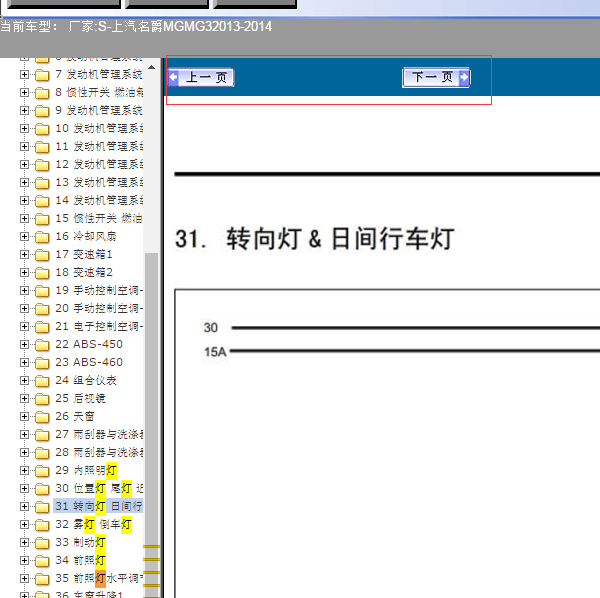Click folder icon of 22 ABS-450

(42, 345)
